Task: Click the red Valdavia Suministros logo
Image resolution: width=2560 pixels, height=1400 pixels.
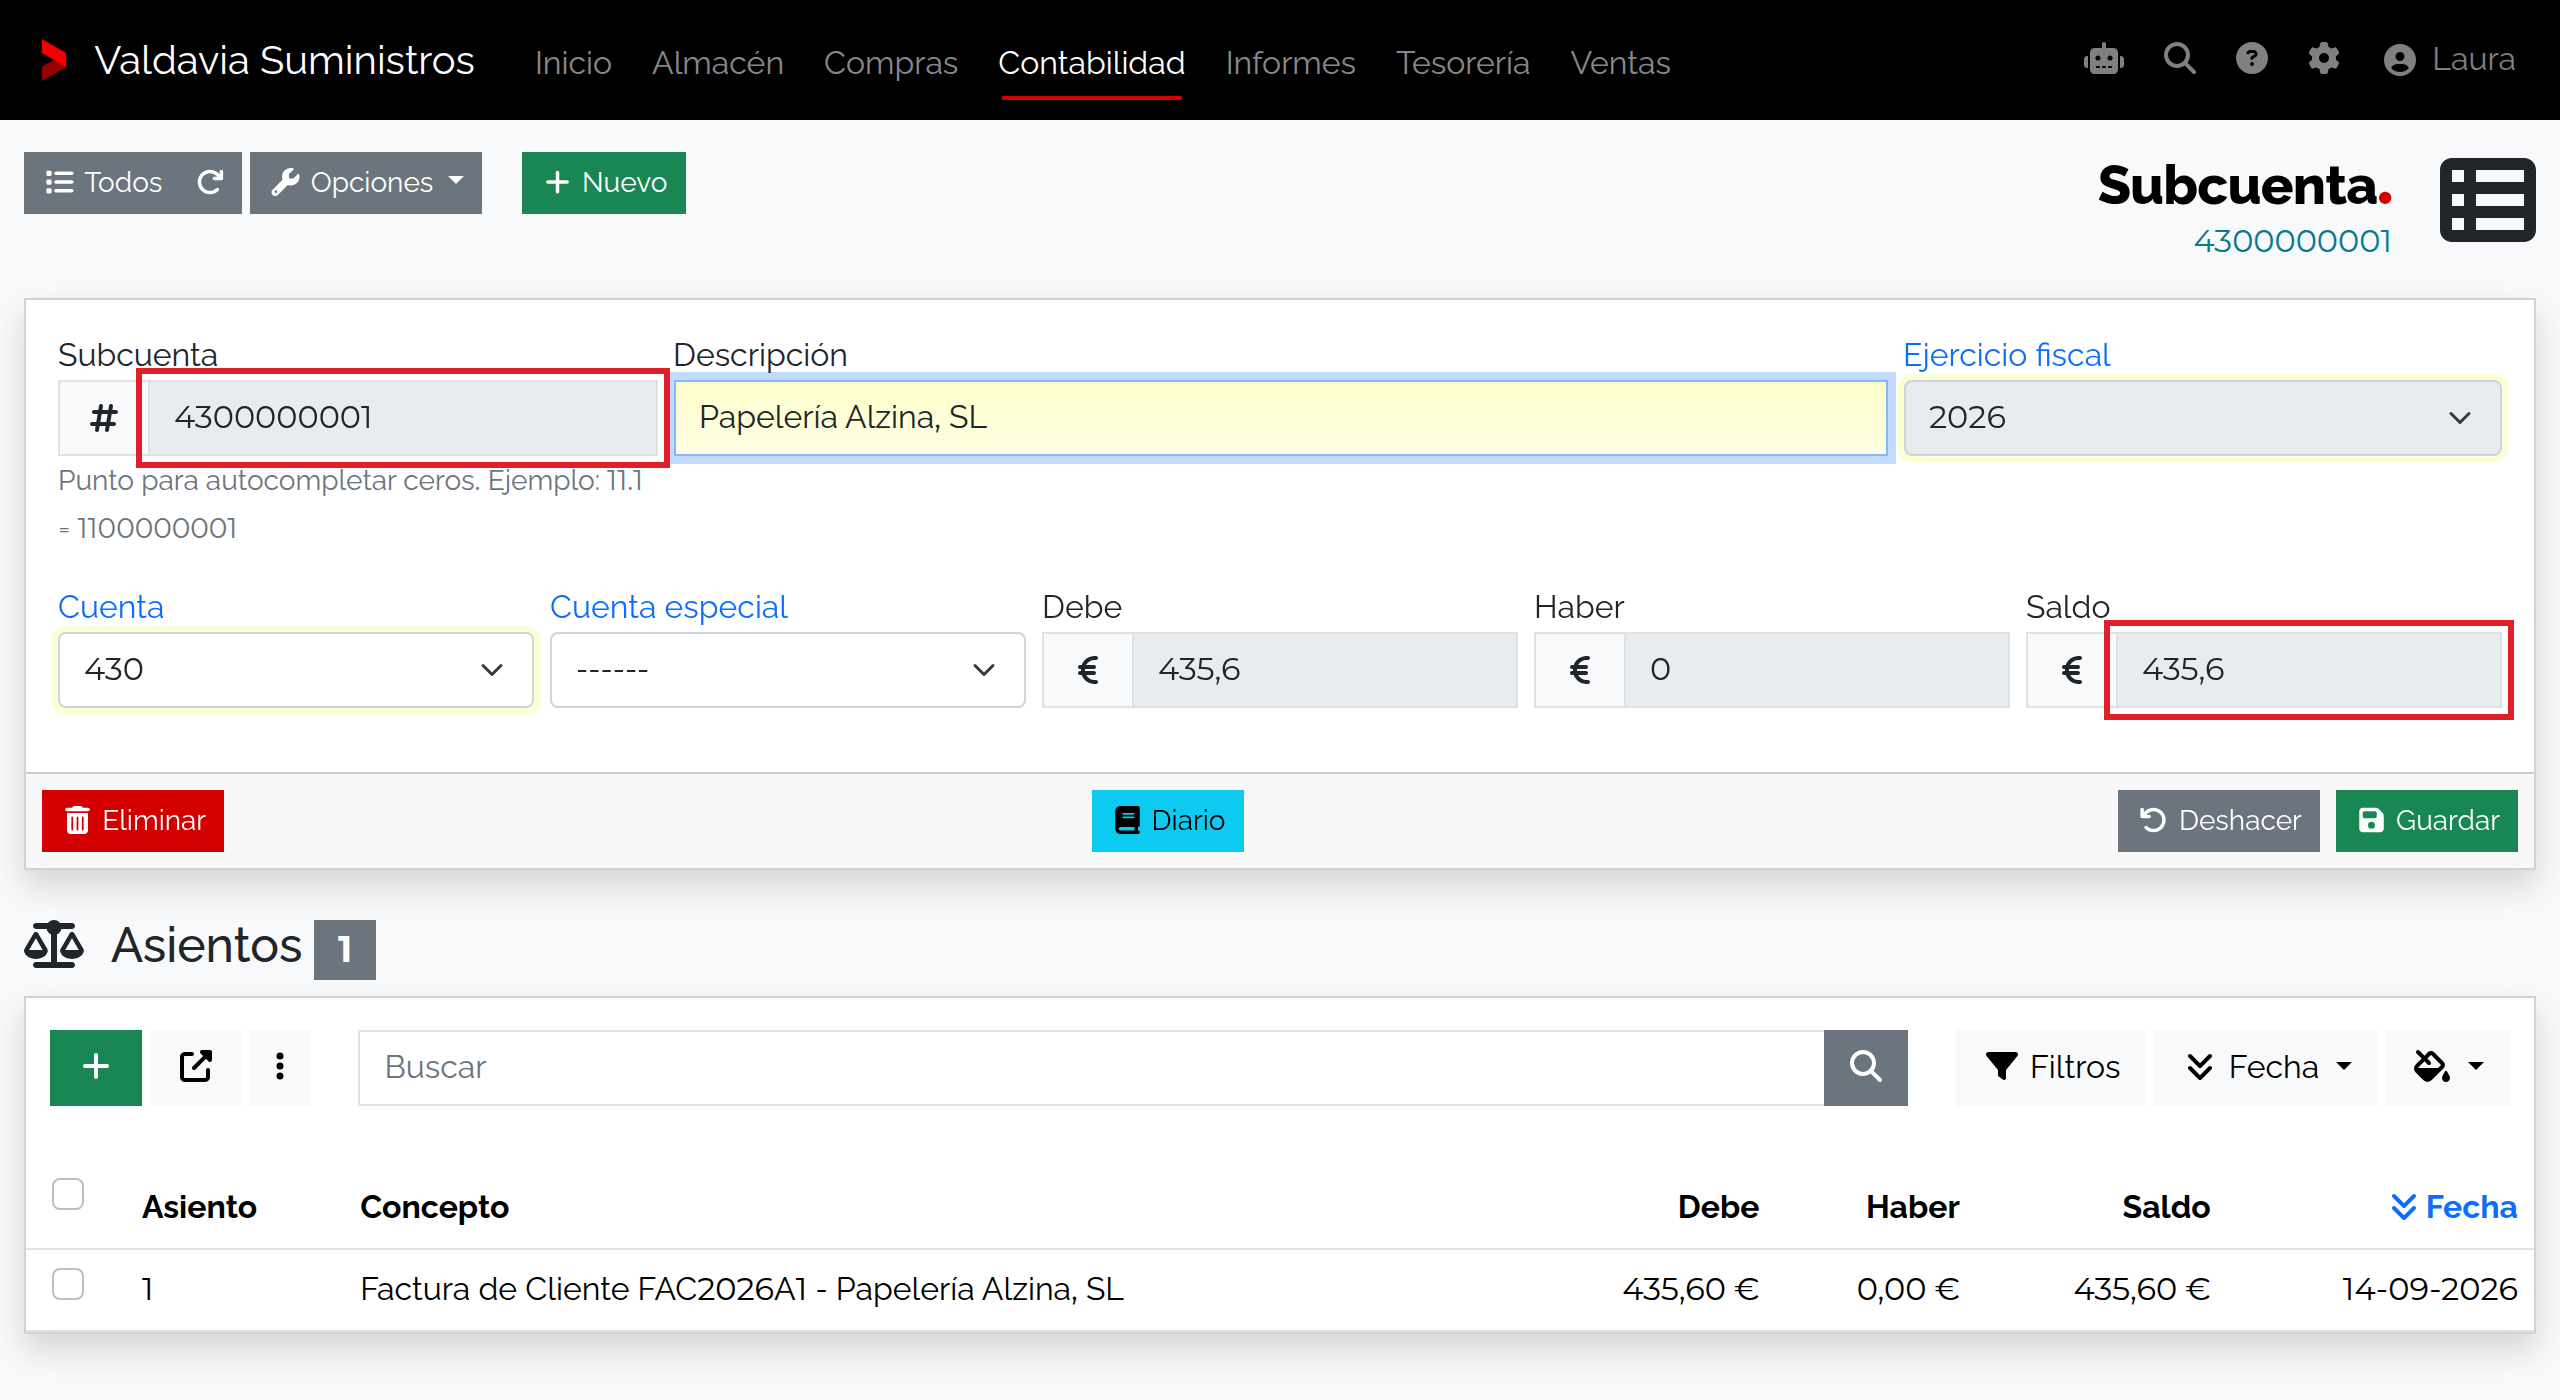Action: click(53, 60)
